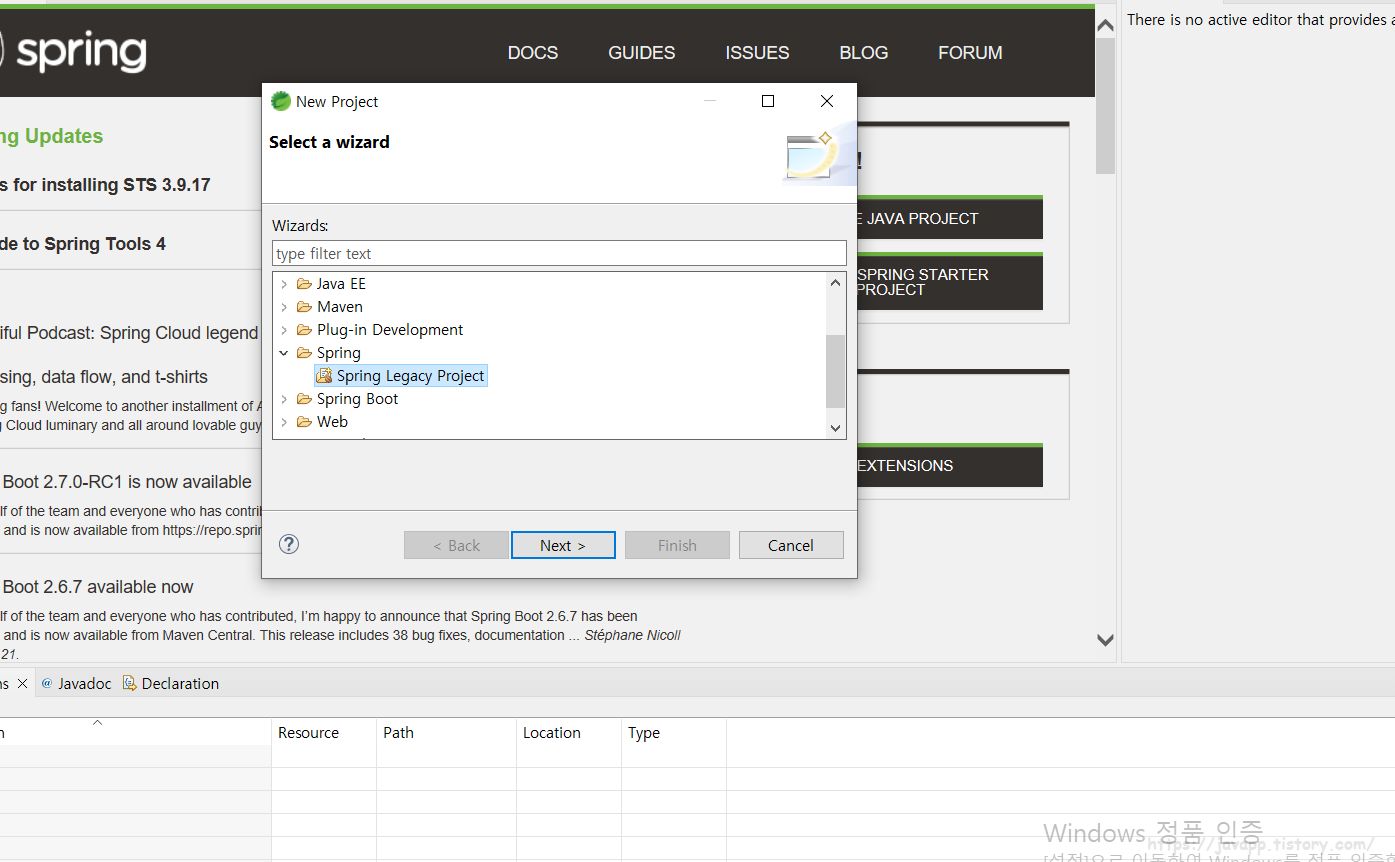1395x862 pixels.
Task: Select the Spring Legacy Project item
Action: pyautogui.click(x=401, y=376)
